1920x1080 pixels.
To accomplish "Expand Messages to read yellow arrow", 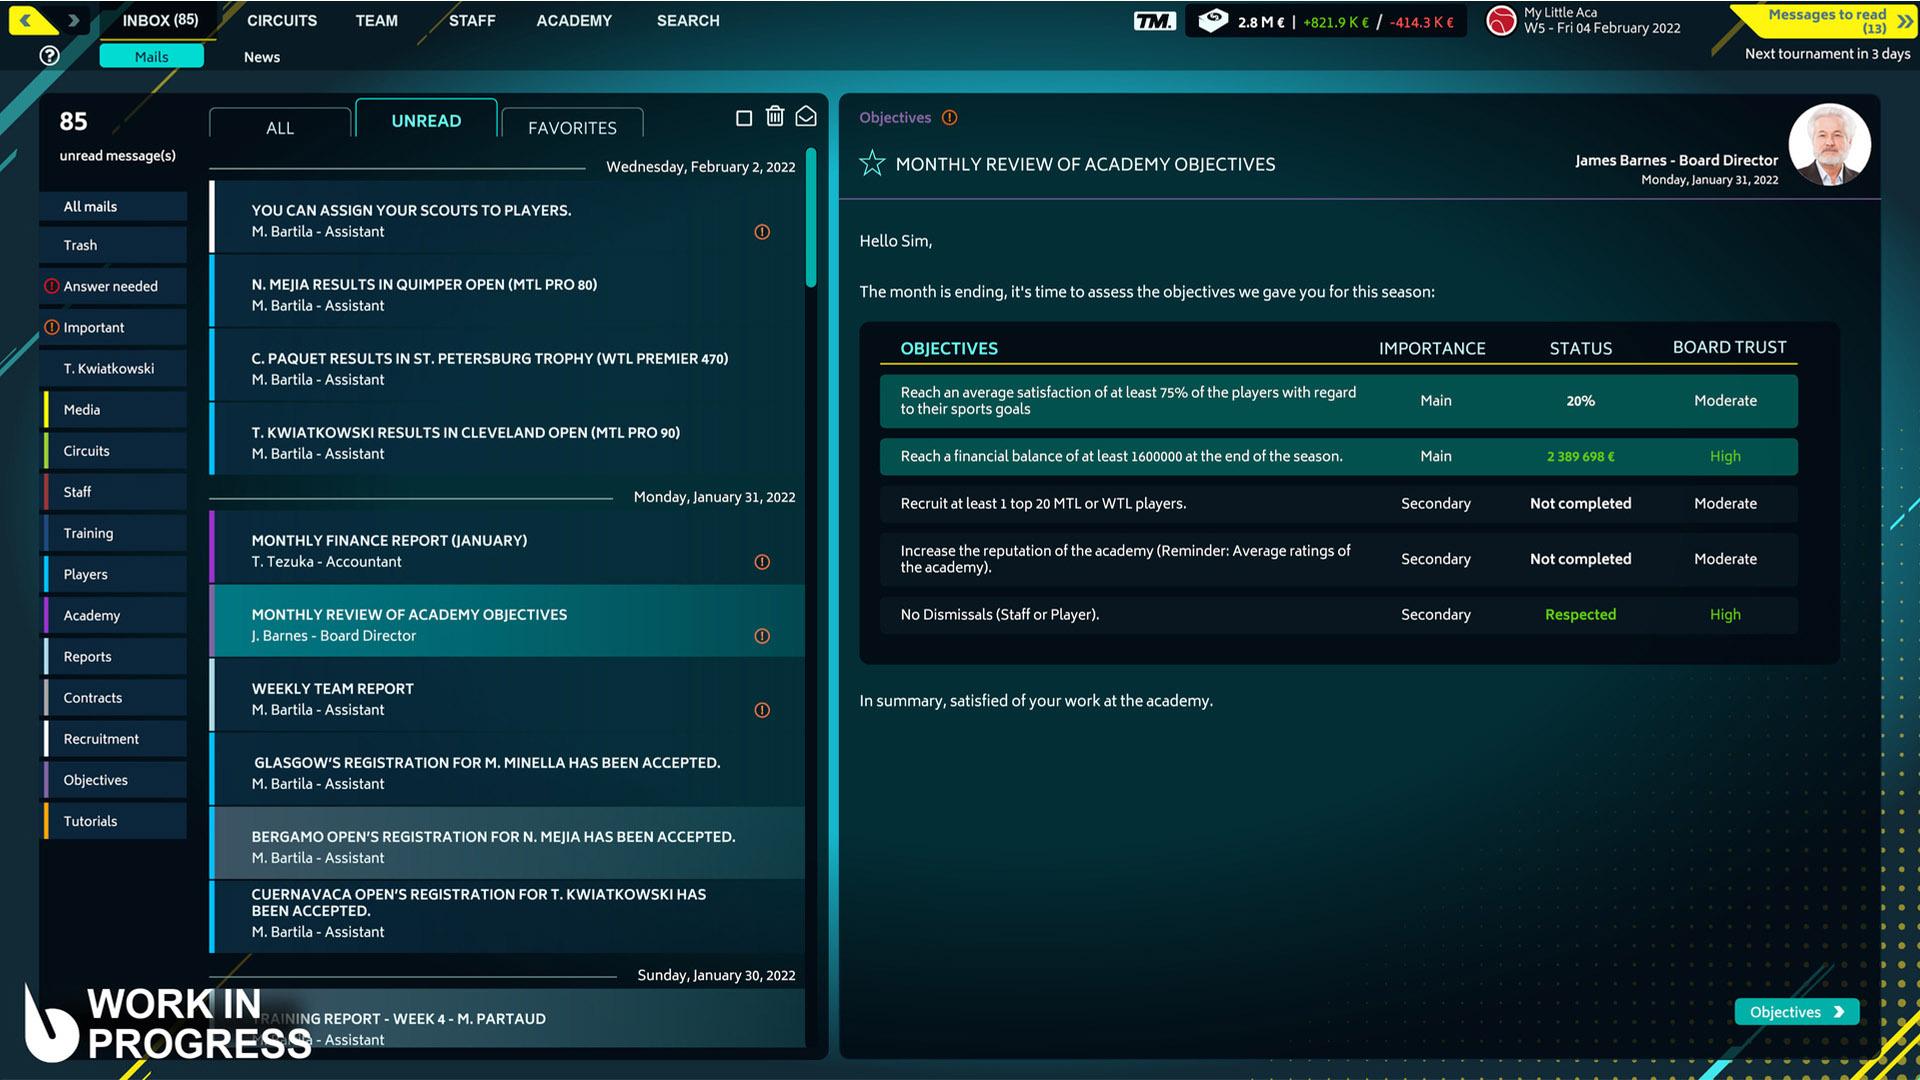I will tap(1904, 20).
